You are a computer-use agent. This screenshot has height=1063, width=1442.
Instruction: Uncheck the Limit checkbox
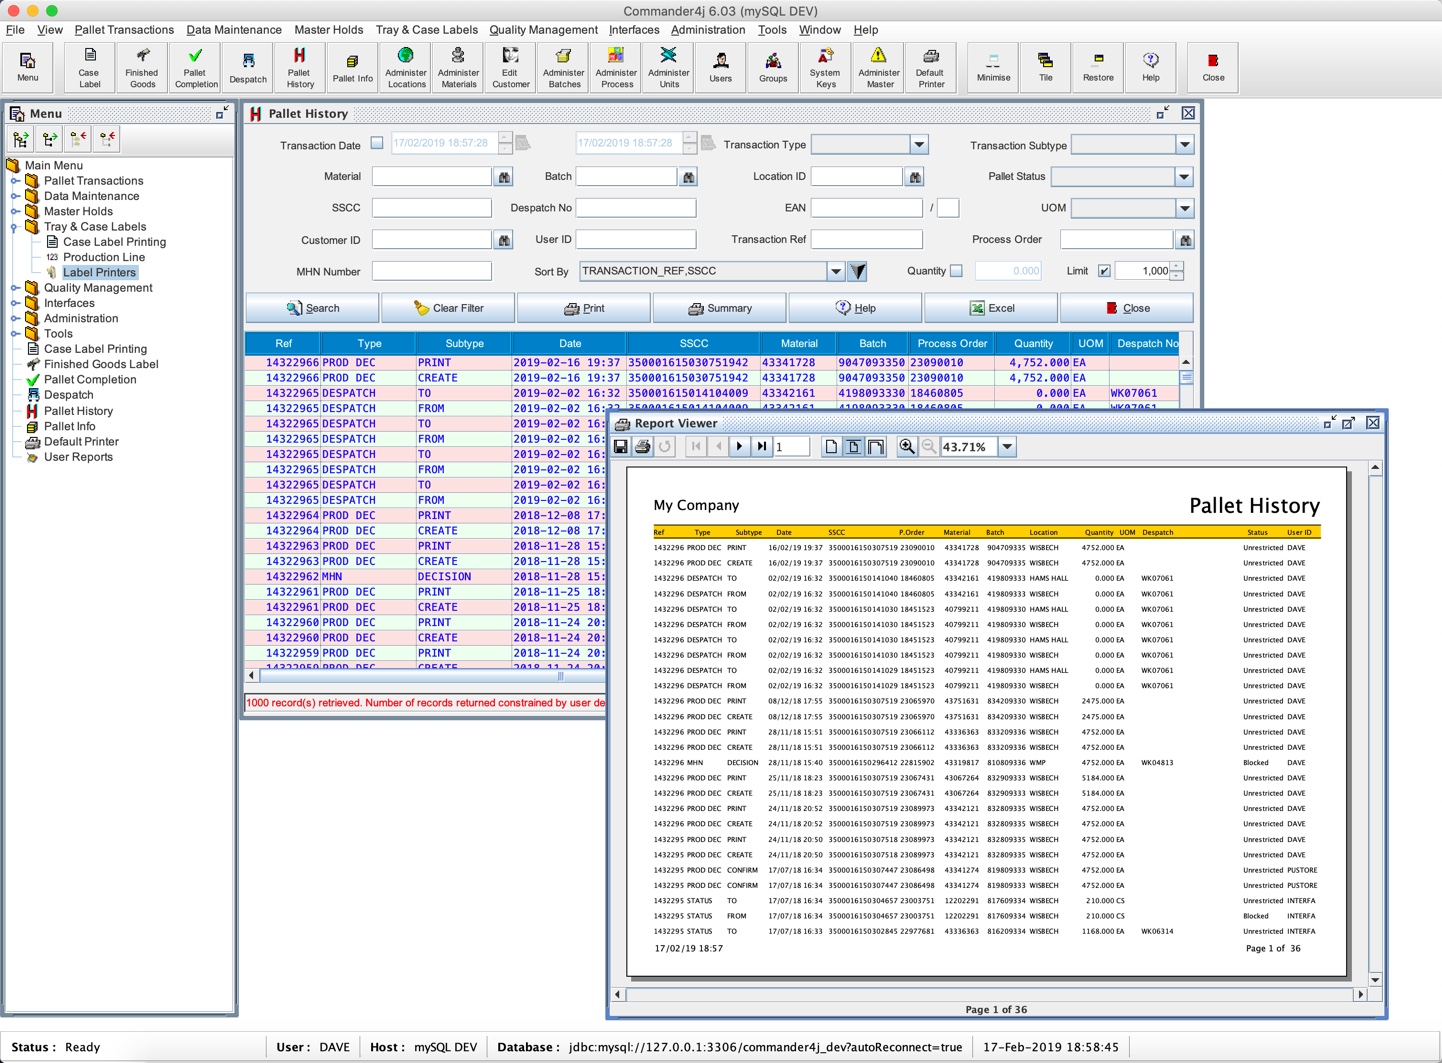click(x=1104, y=271)
